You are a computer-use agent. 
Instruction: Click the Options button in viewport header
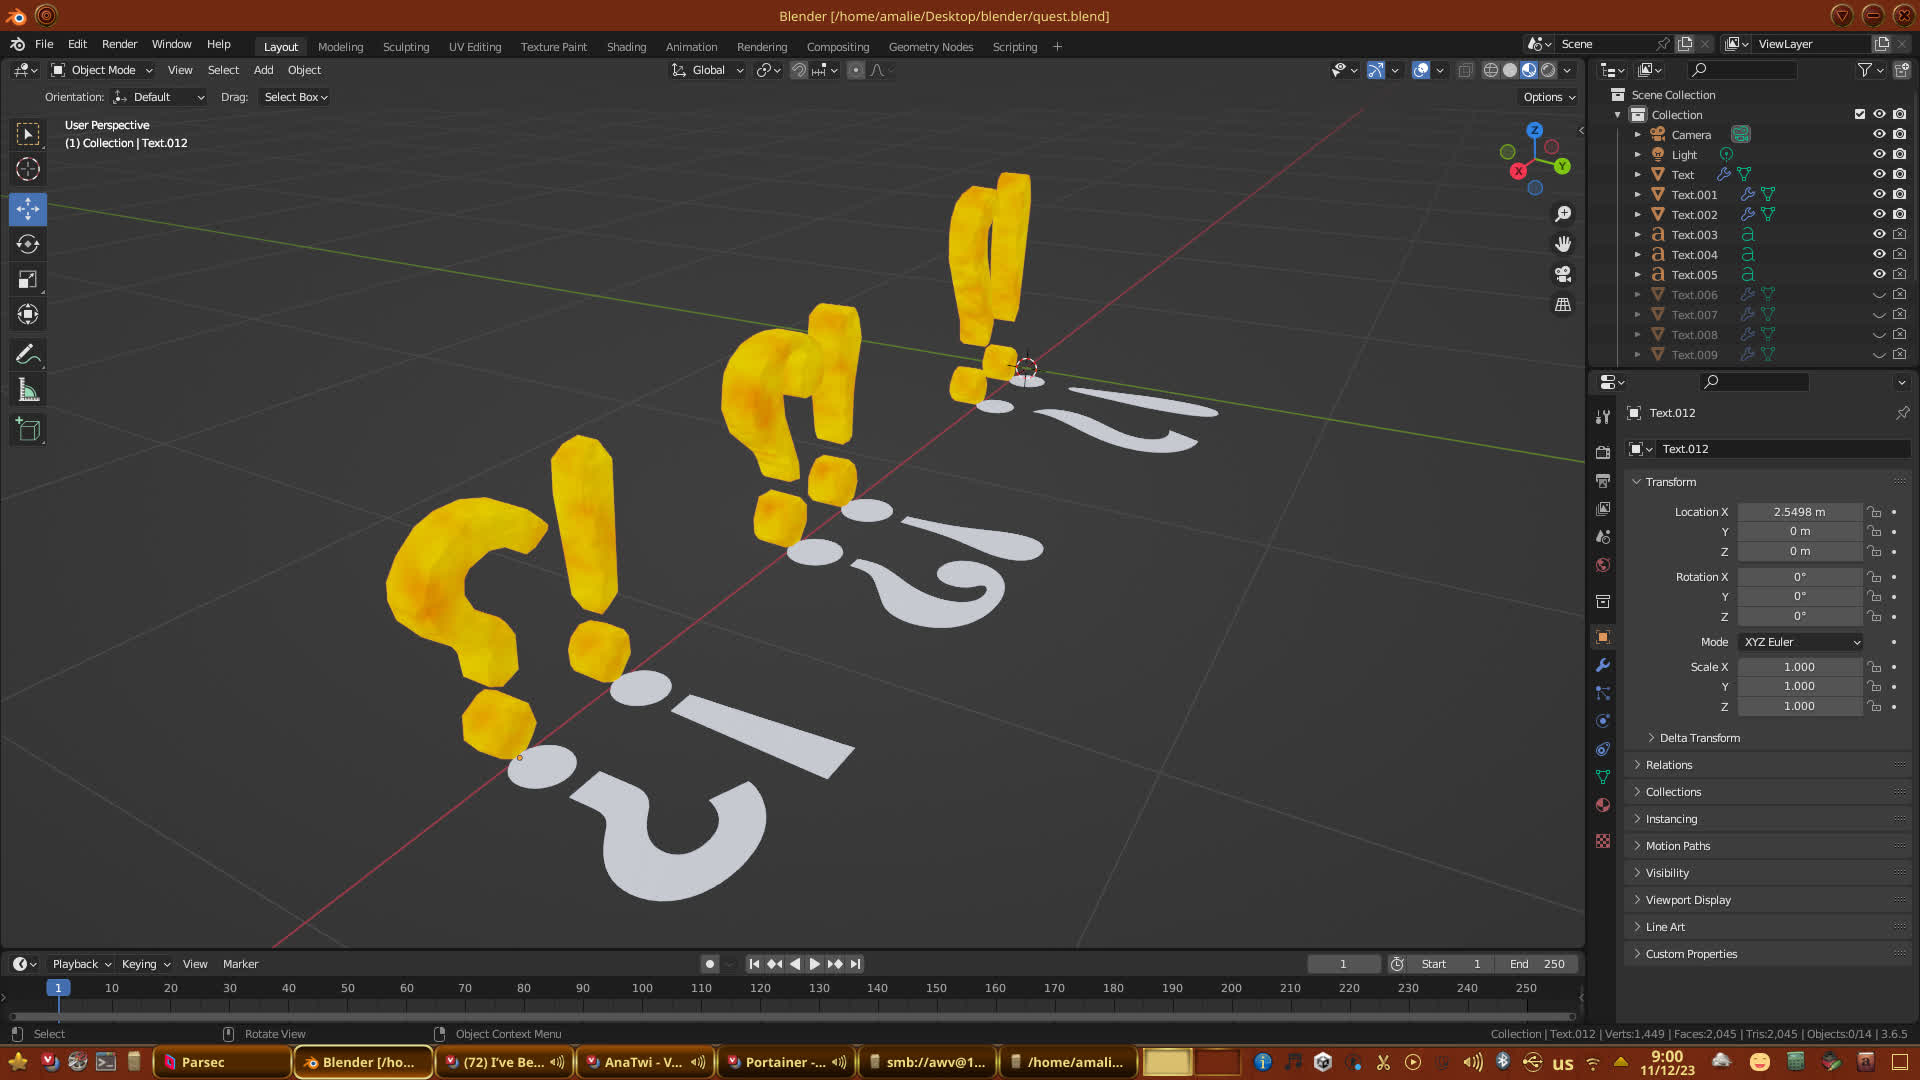1548,97
